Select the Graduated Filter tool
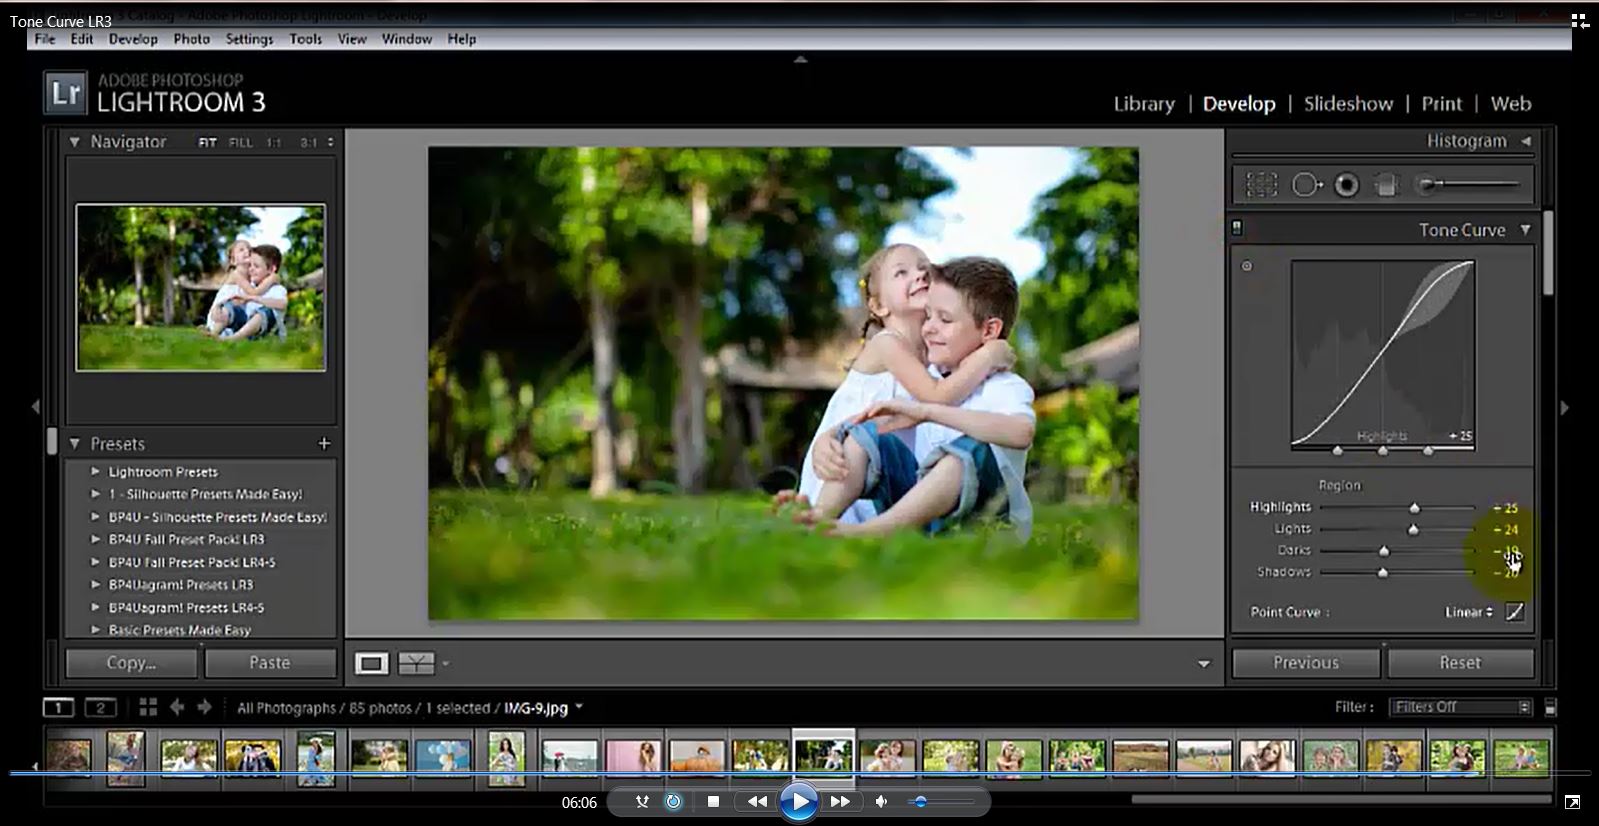Image resolution: width=1599 pixels, height=826 pixels. (x=1386, y=185)
